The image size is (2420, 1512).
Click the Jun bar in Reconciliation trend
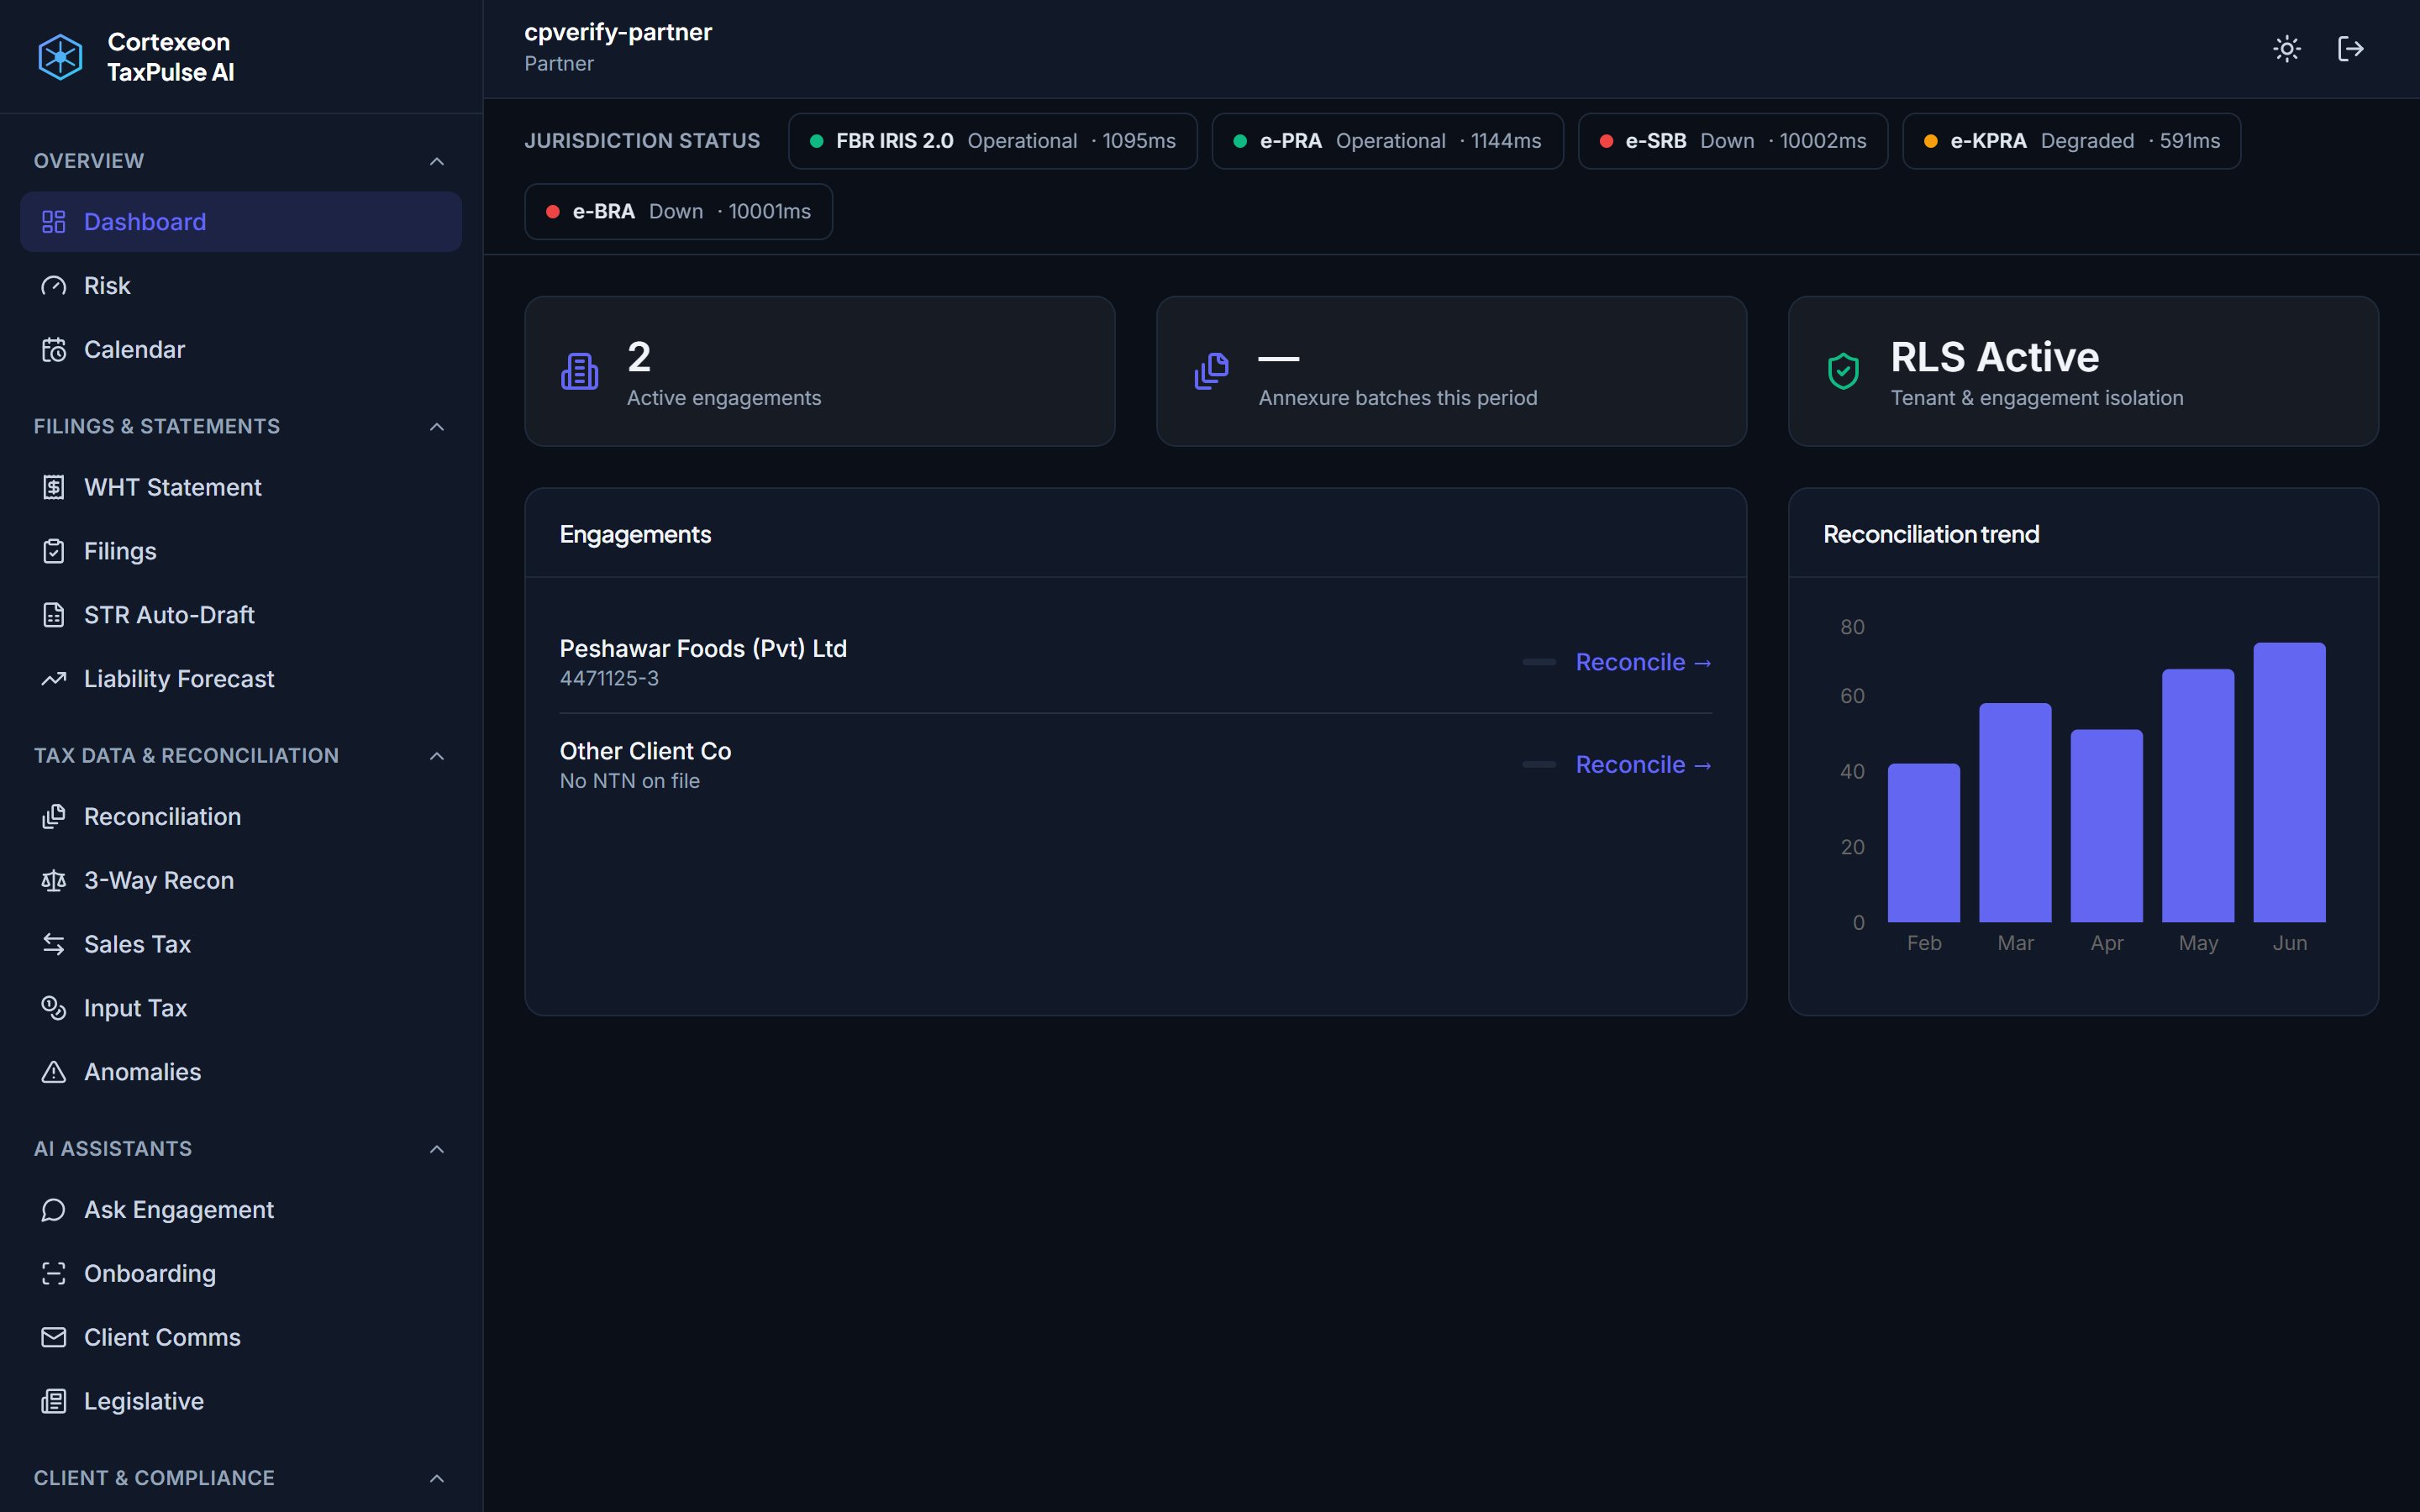coord(2289,782)
